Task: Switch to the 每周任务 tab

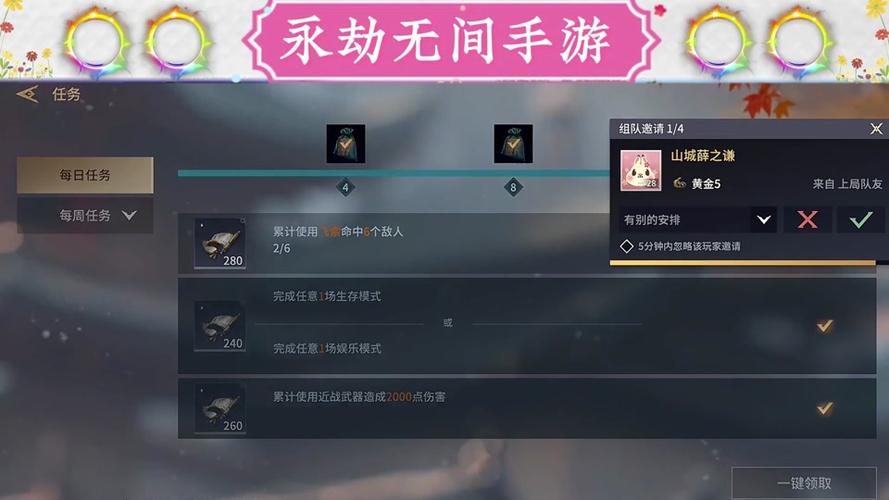Action: [85, 215]
